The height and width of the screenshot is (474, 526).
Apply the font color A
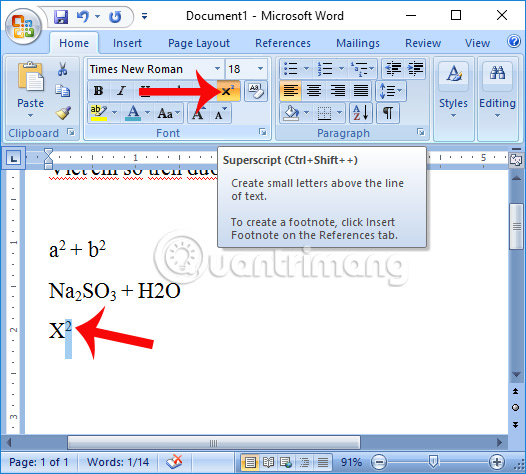coord(133,113)
